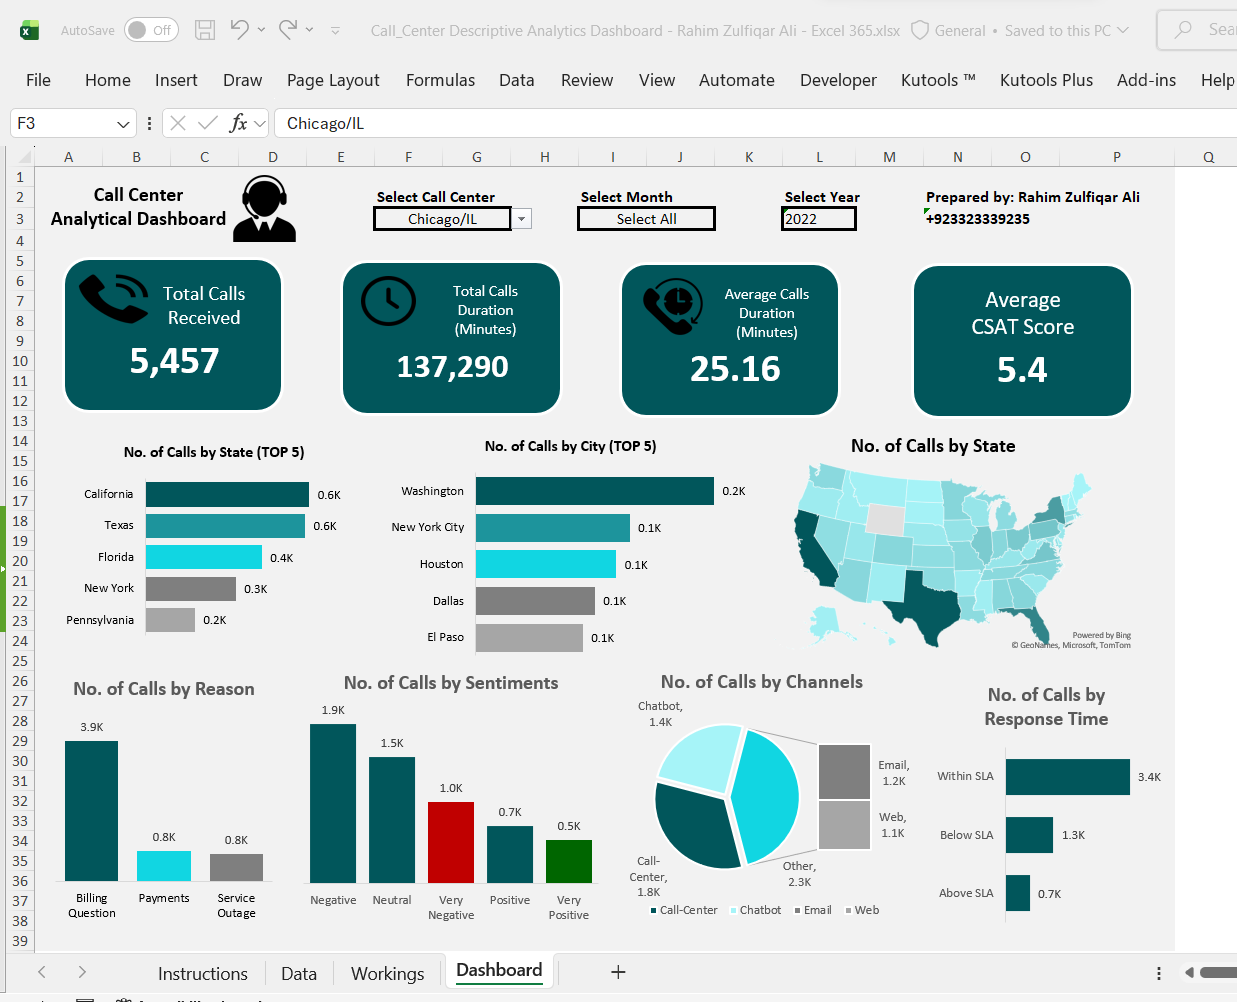
Task: Click the Undo arrow icon
Action: 239,29
